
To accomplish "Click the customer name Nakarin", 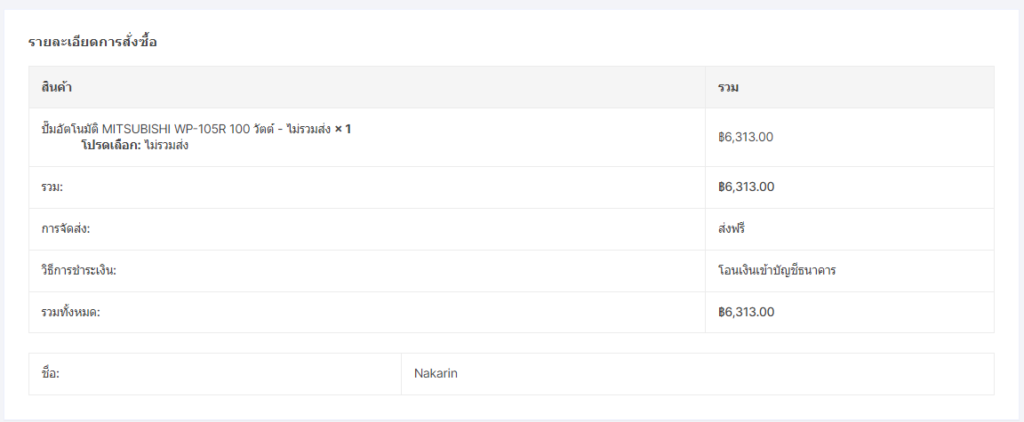I will (436, 374).
